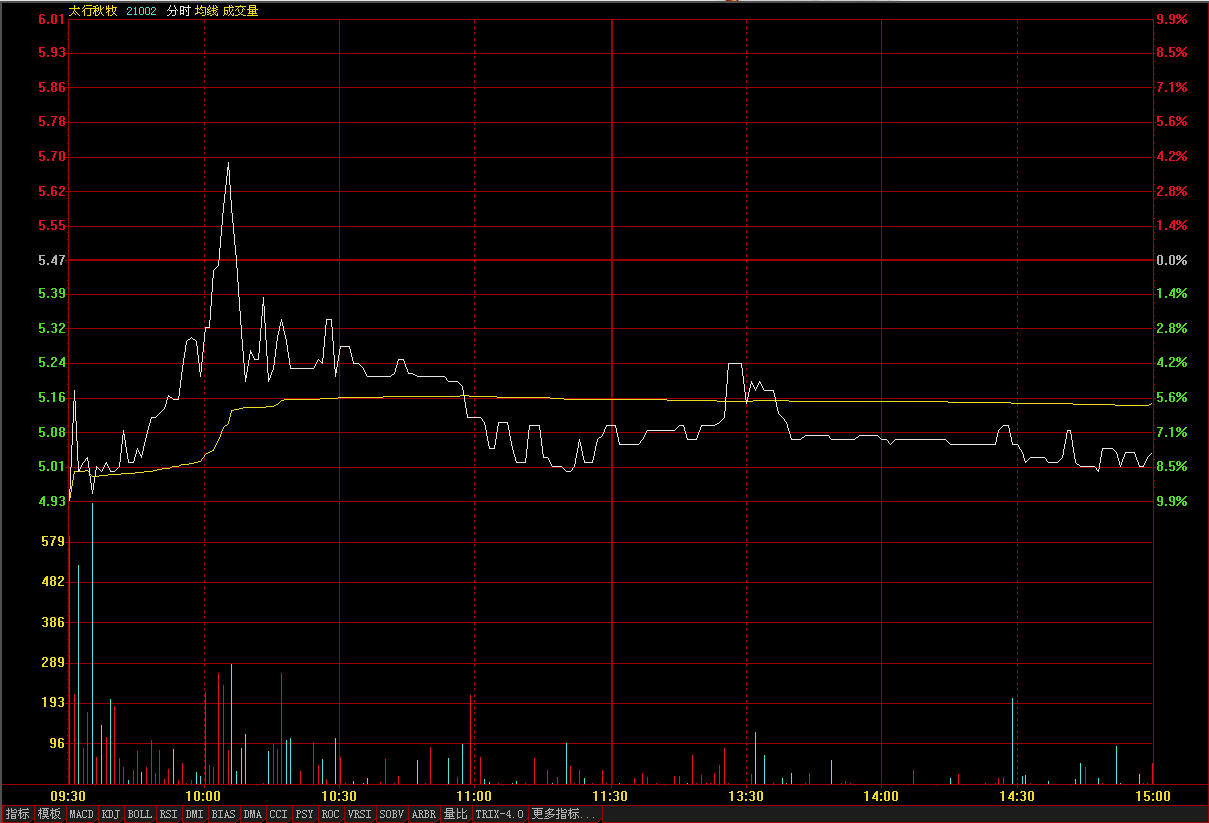Viewport: 1209px width, 823px height.
Task: Select the MACD indicator tab
Action: tap(81, 815)
